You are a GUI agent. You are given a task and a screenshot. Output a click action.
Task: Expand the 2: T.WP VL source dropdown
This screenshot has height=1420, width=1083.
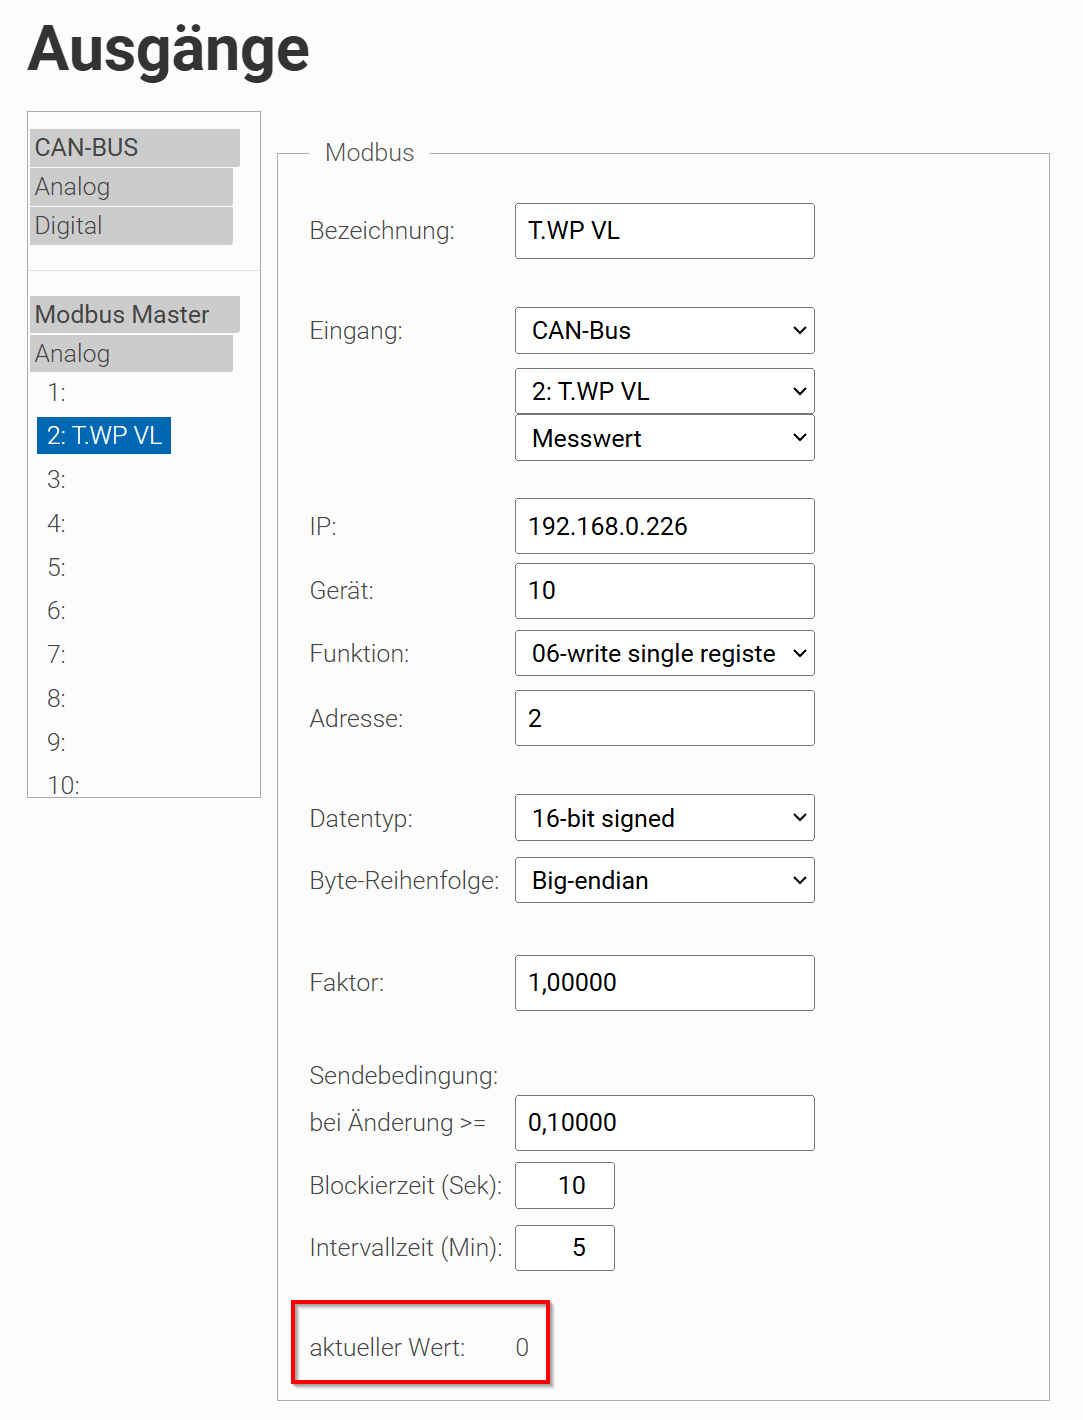click(x=664, y=391)
